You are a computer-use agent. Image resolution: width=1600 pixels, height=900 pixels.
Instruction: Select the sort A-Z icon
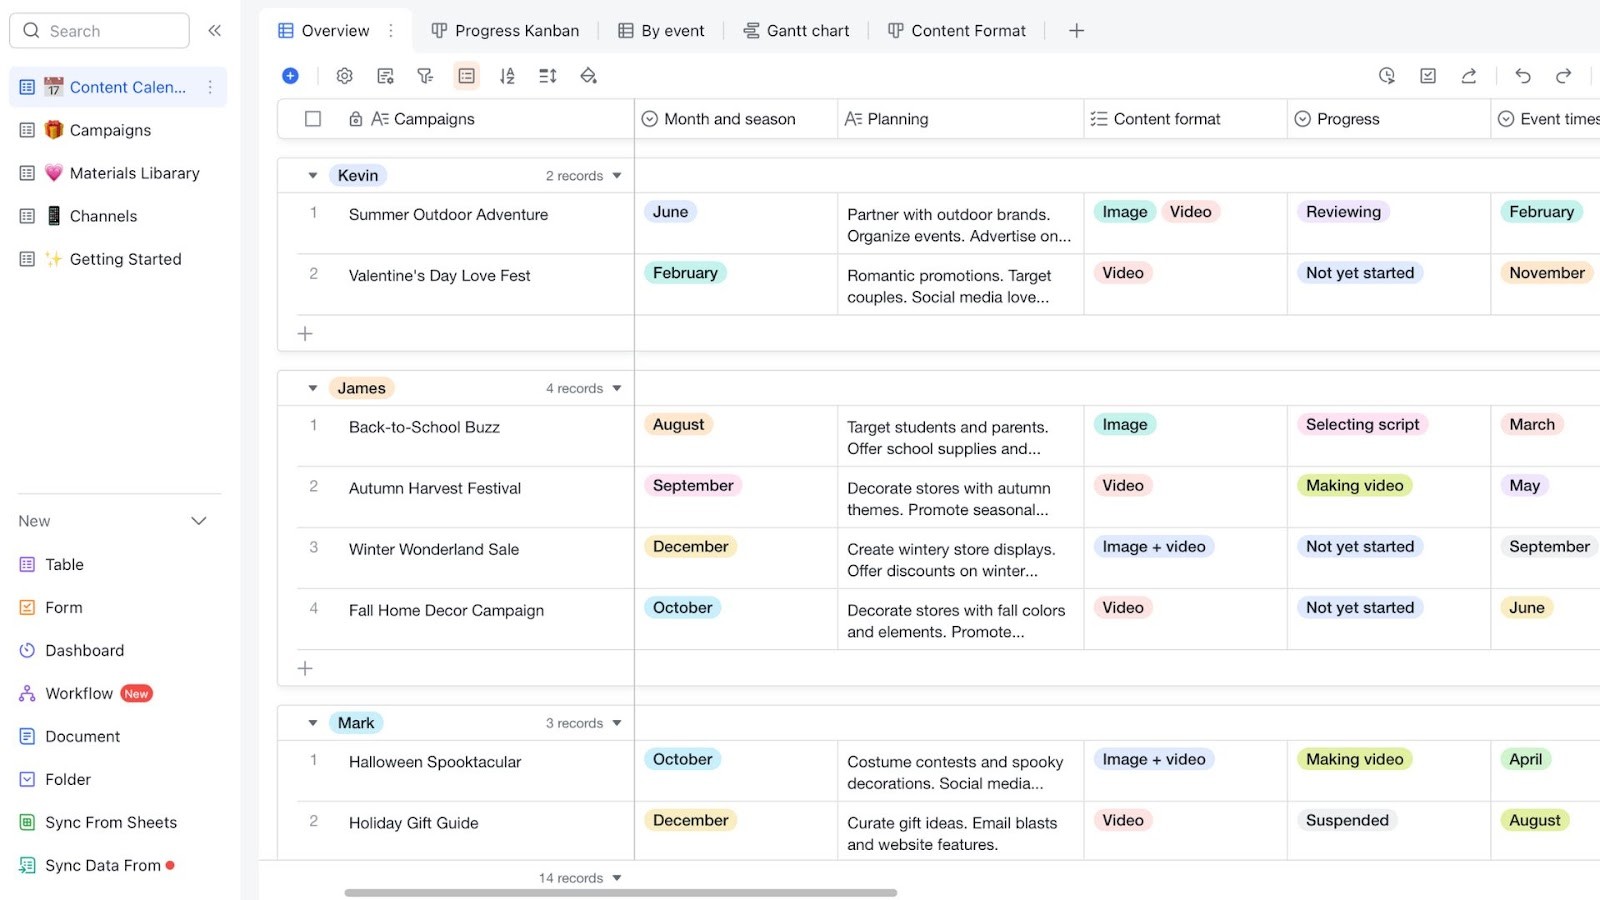click(507, 75)
